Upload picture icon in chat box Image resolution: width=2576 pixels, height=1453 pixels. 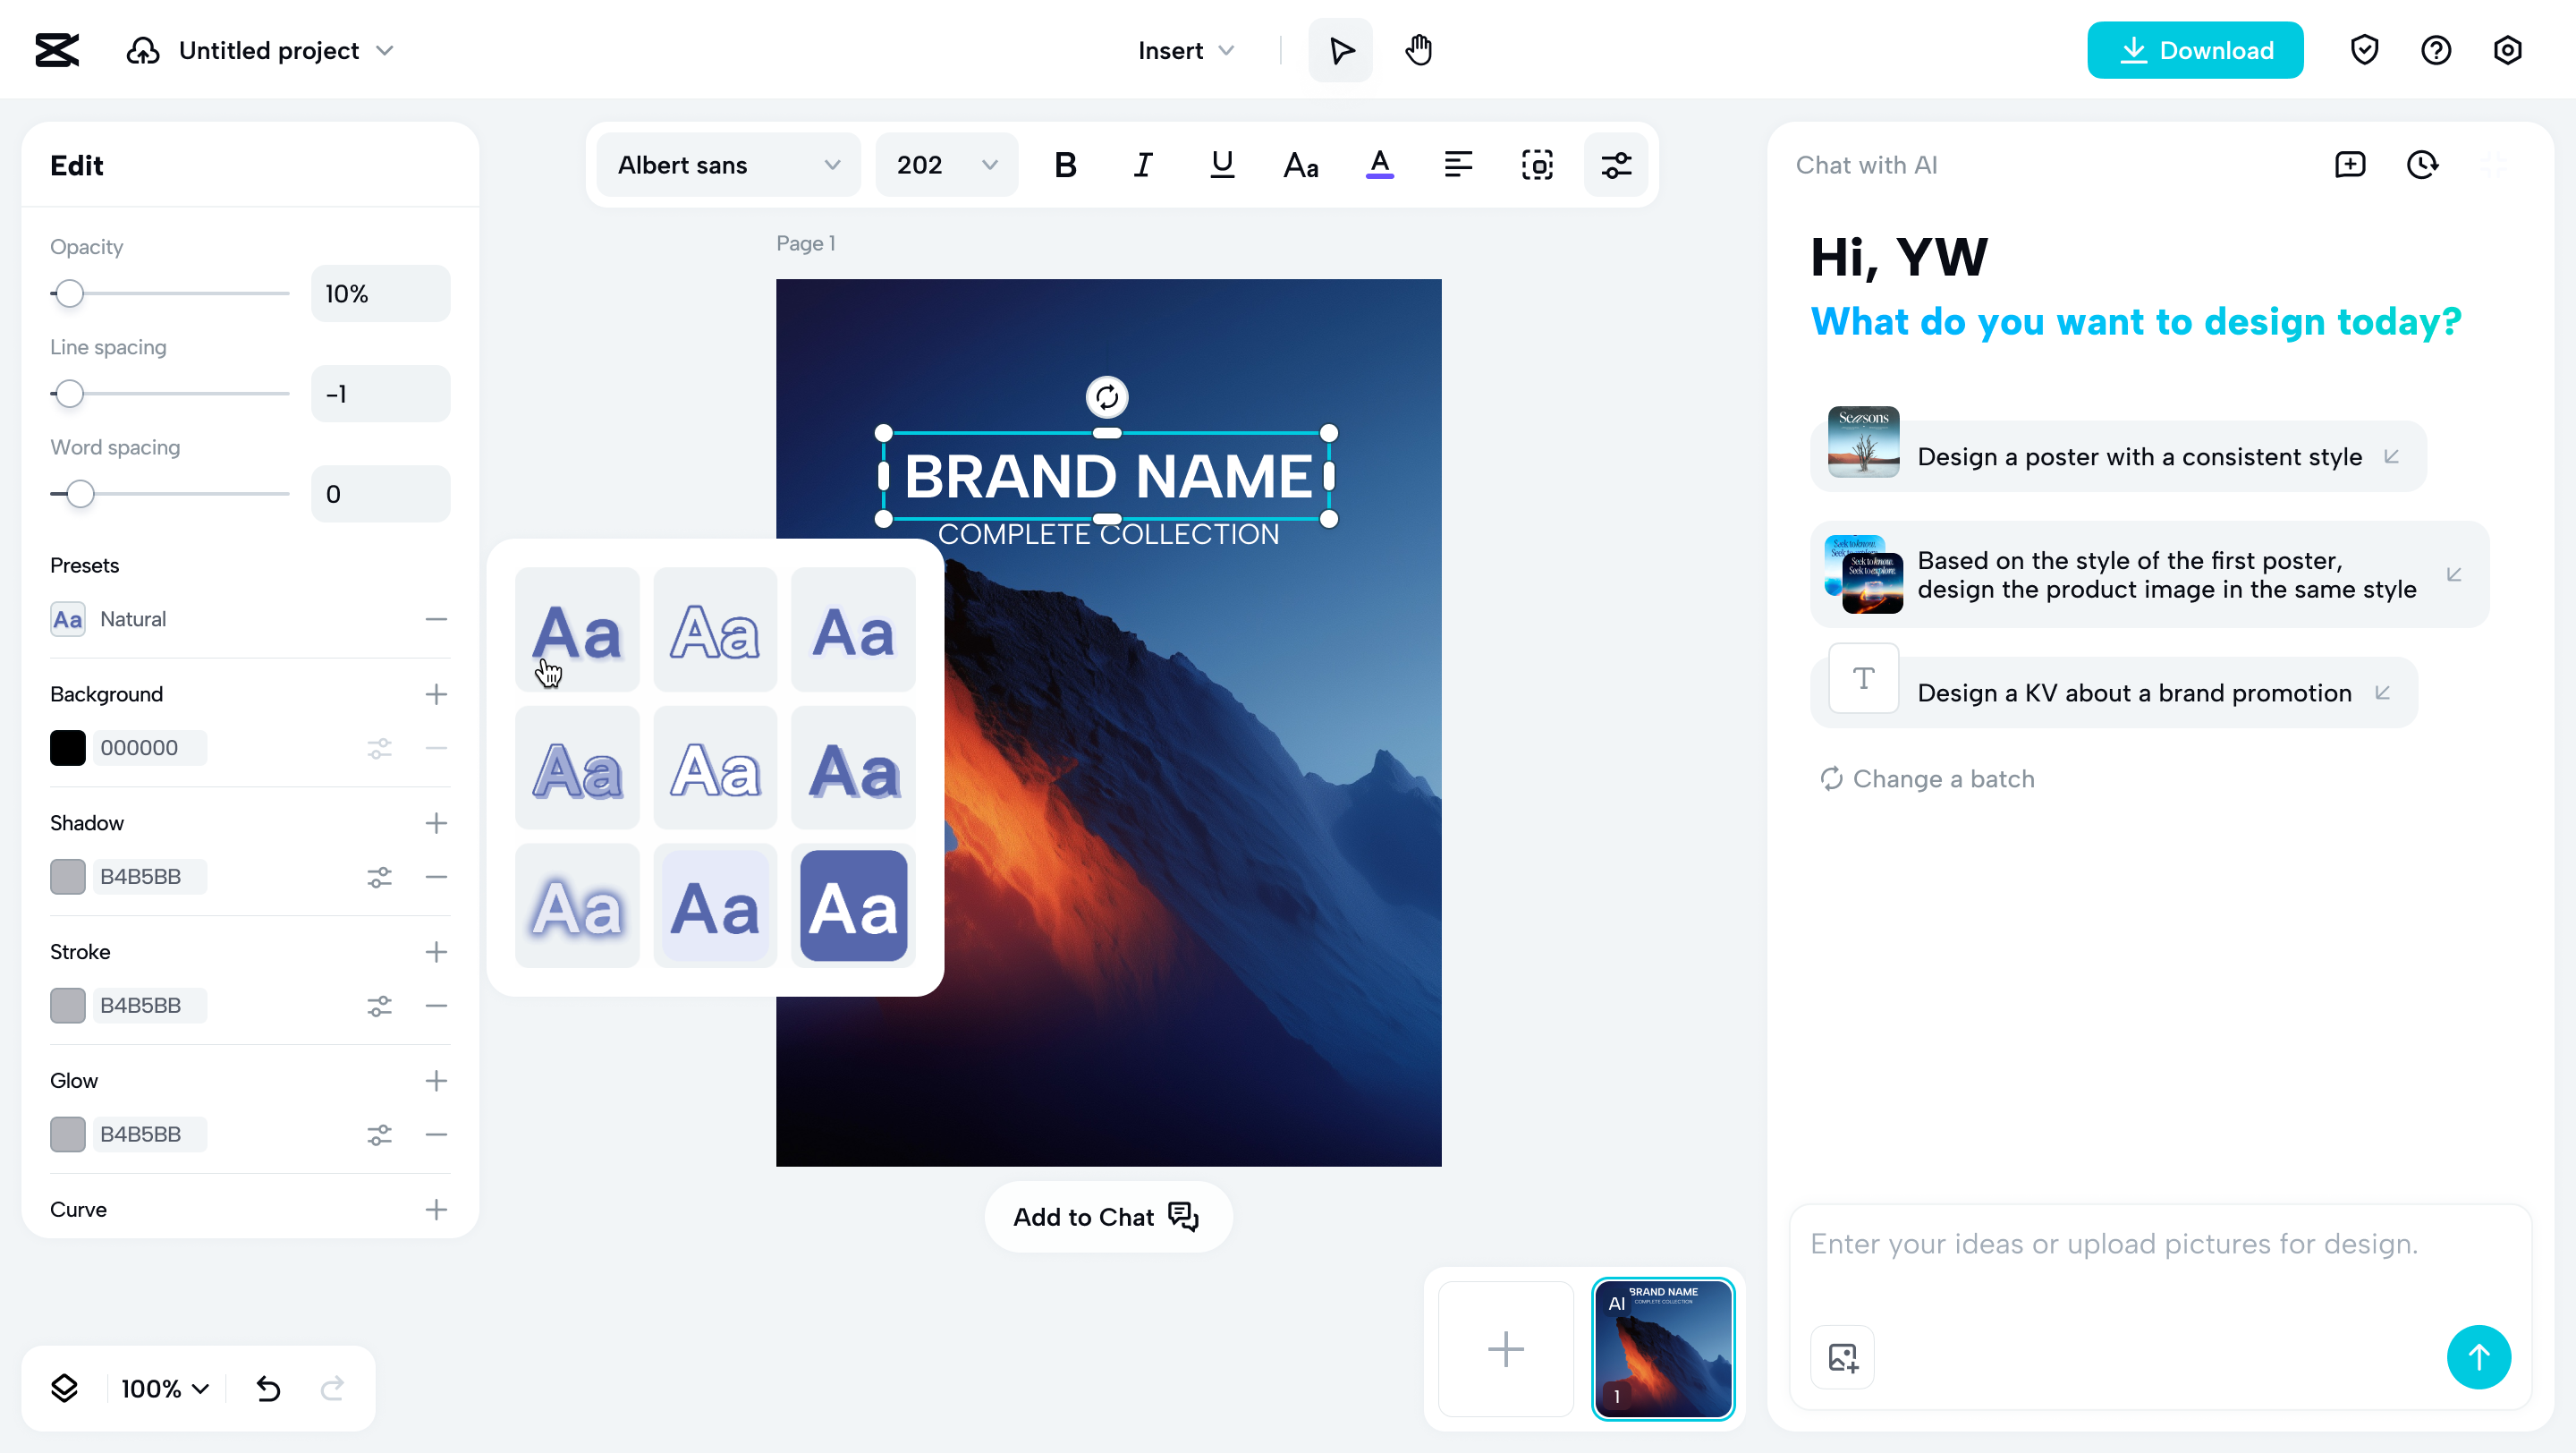(1842, 1357)
